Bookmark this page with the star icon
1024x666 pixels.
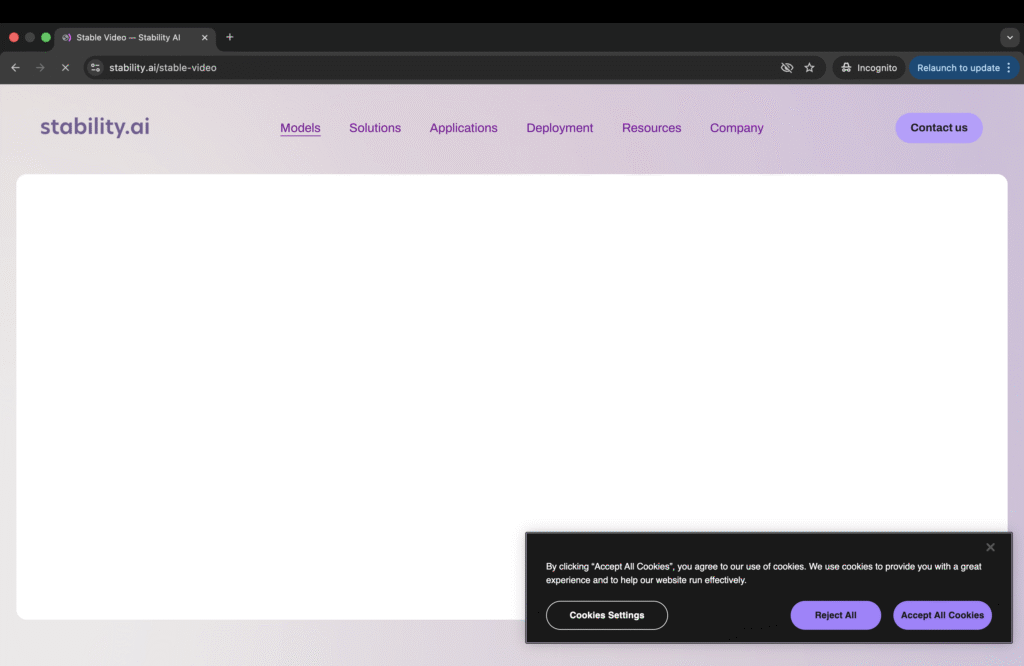tap(810, 68)
